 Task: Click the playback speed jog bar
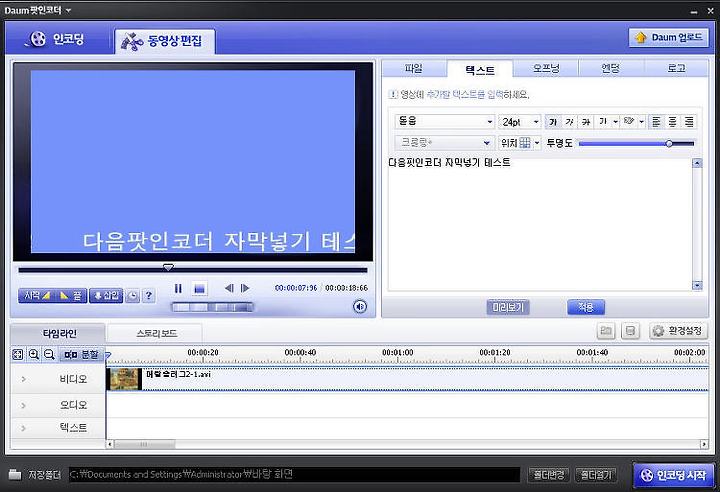[x=212, y=307]
